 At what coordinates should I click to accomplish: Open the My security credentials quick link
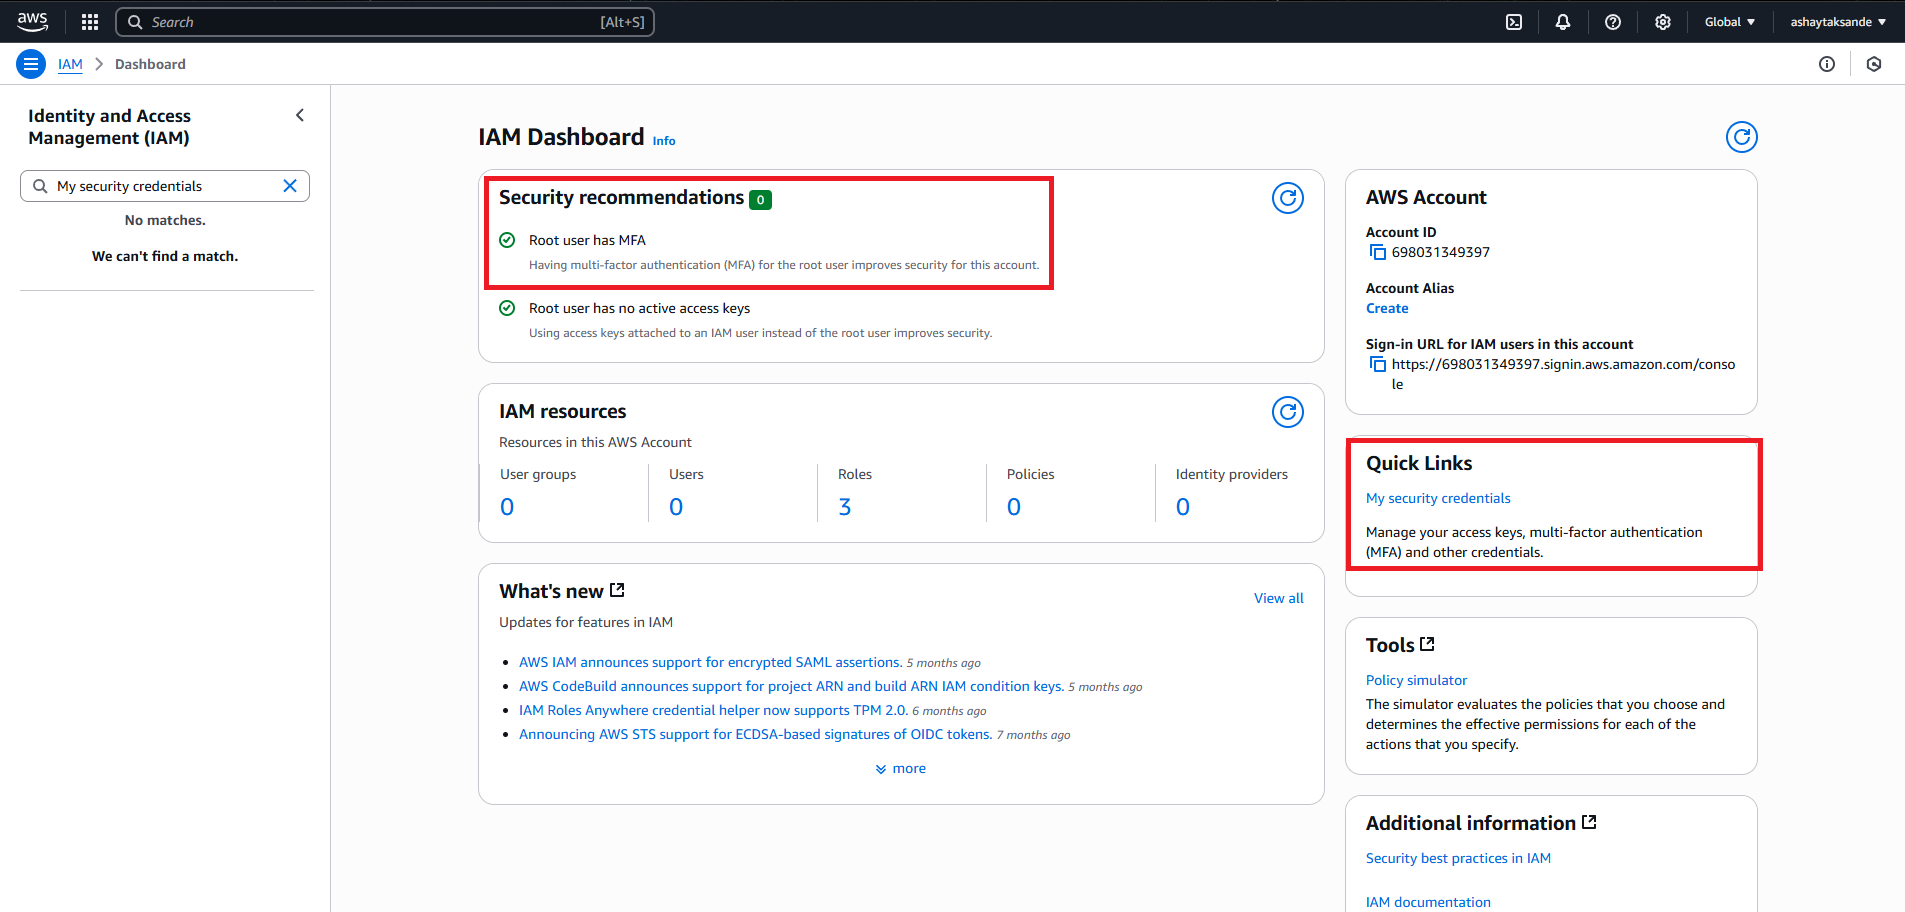pyautogui.click(x=1438, y=498)
